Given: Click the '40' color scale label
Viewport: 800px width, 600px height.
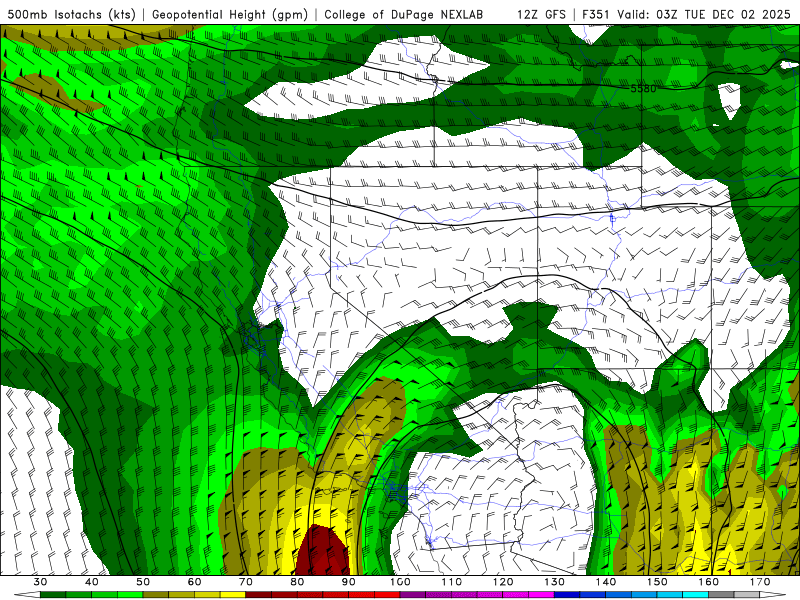Looking at the screenshot, I should (92, 582).
